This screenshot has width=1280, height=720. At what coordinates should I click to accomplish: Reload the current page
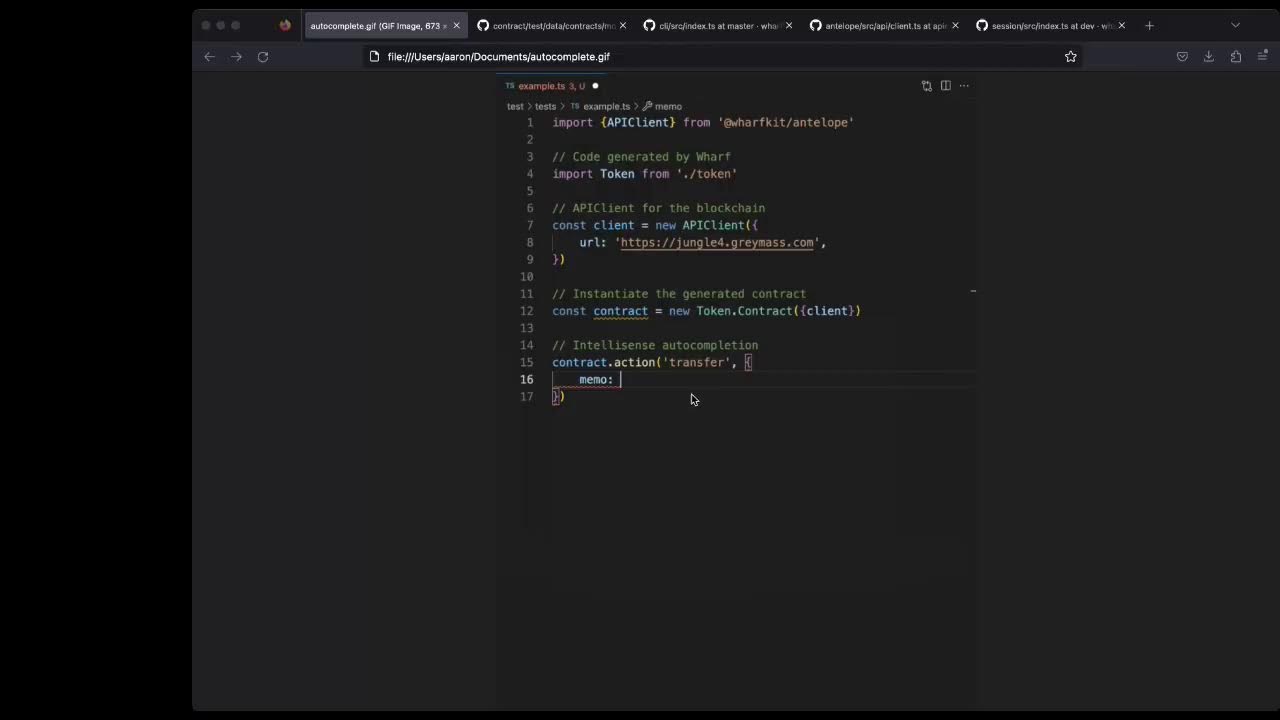(x=263, y=57)
